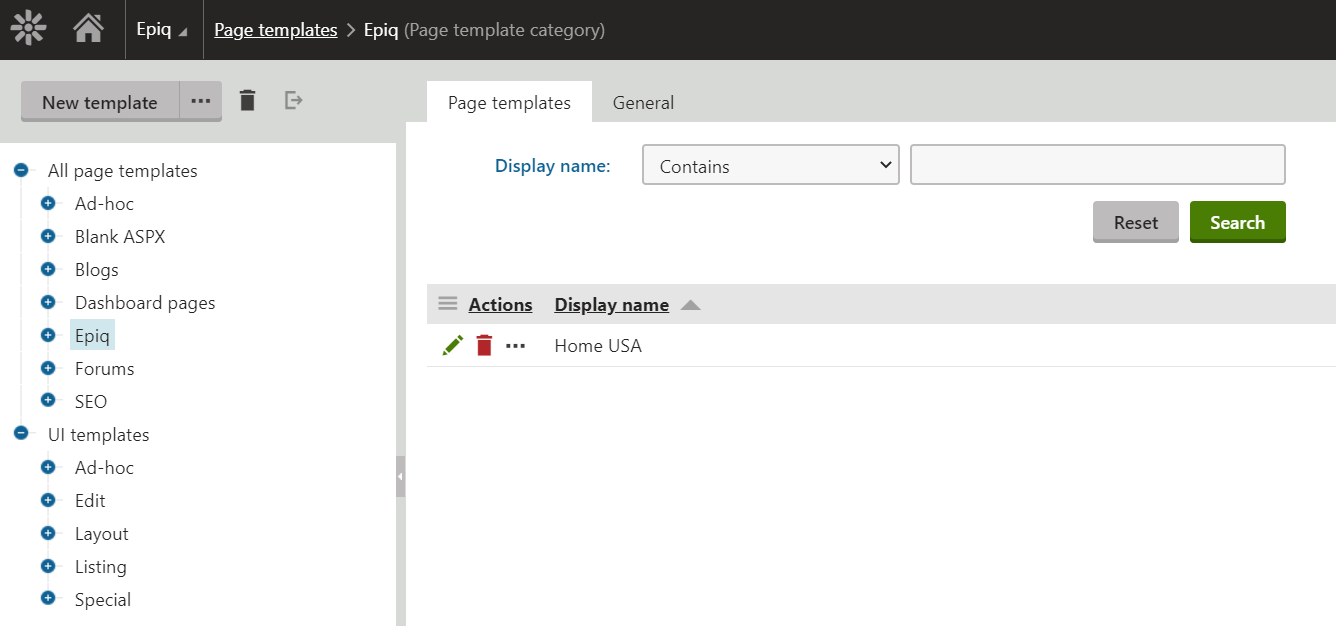This screenshot has height=626, width=1336.
Task: Click the Reset button
Action: (x=1135, y=222)
